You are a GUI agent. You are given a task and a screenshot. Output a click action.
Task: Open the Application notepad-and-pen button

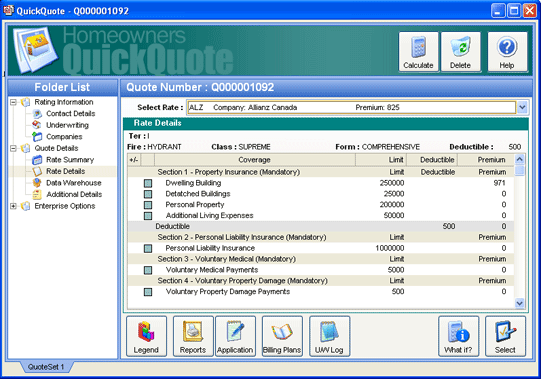pyautogui.click(x=235, y=336)
